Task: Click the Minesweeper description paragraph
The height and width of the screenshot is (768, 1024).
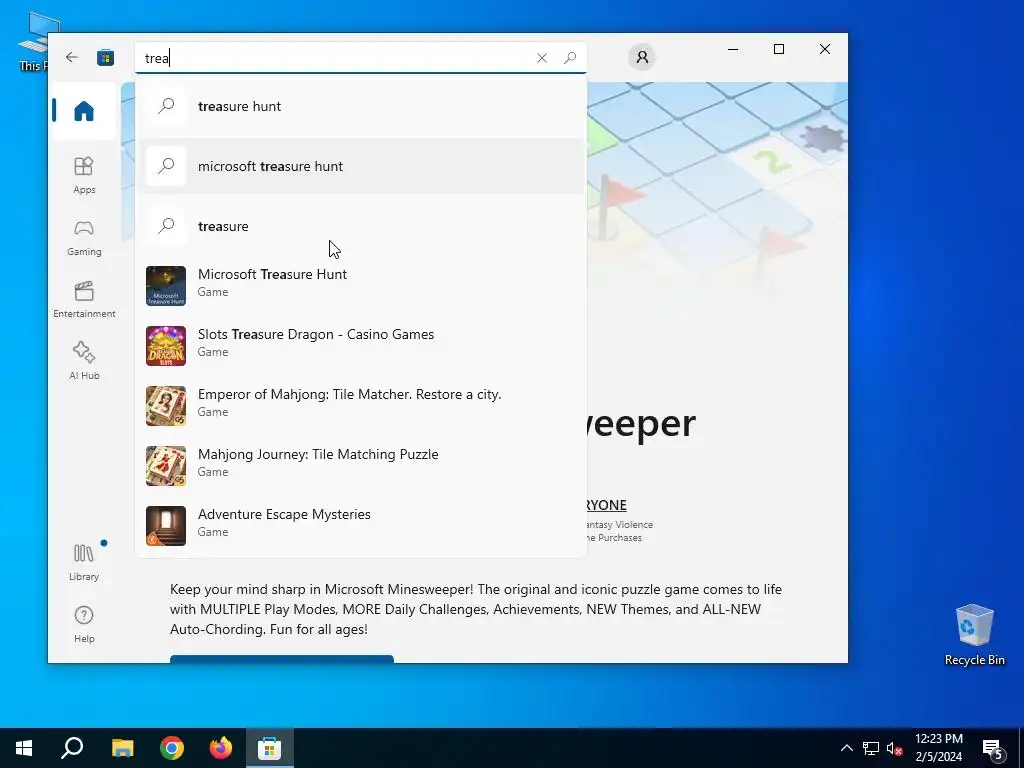Action: click(x=475, y=609)
